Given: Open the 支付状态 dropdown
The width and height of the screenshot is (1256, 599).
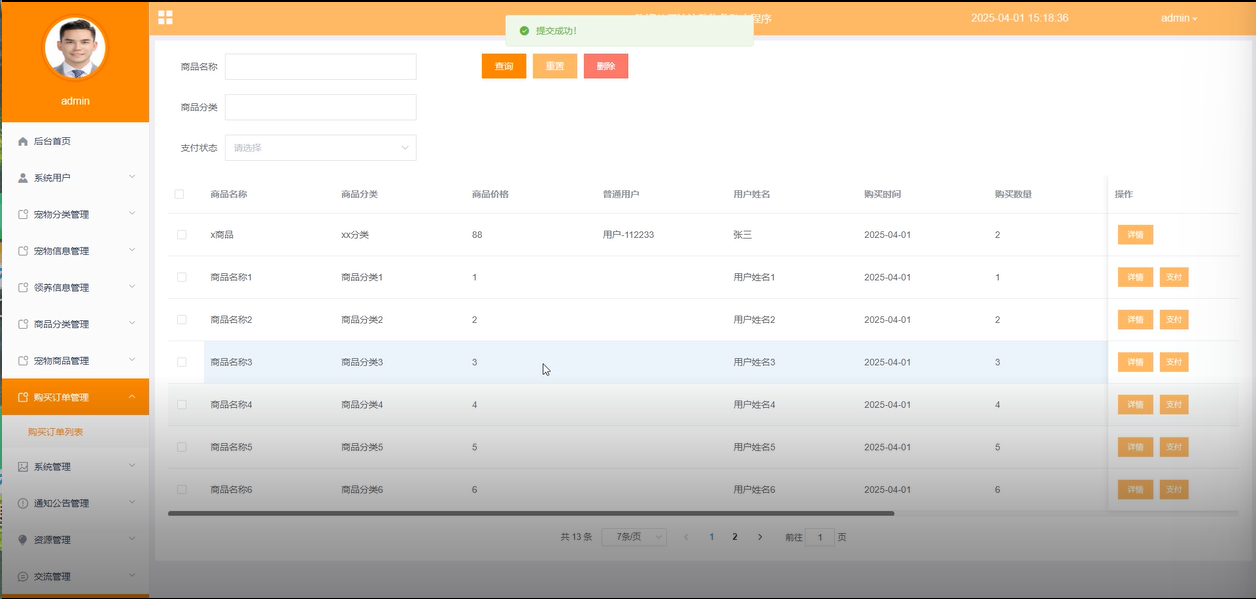Looking at the screenshot, I should (x=320, y=148).
